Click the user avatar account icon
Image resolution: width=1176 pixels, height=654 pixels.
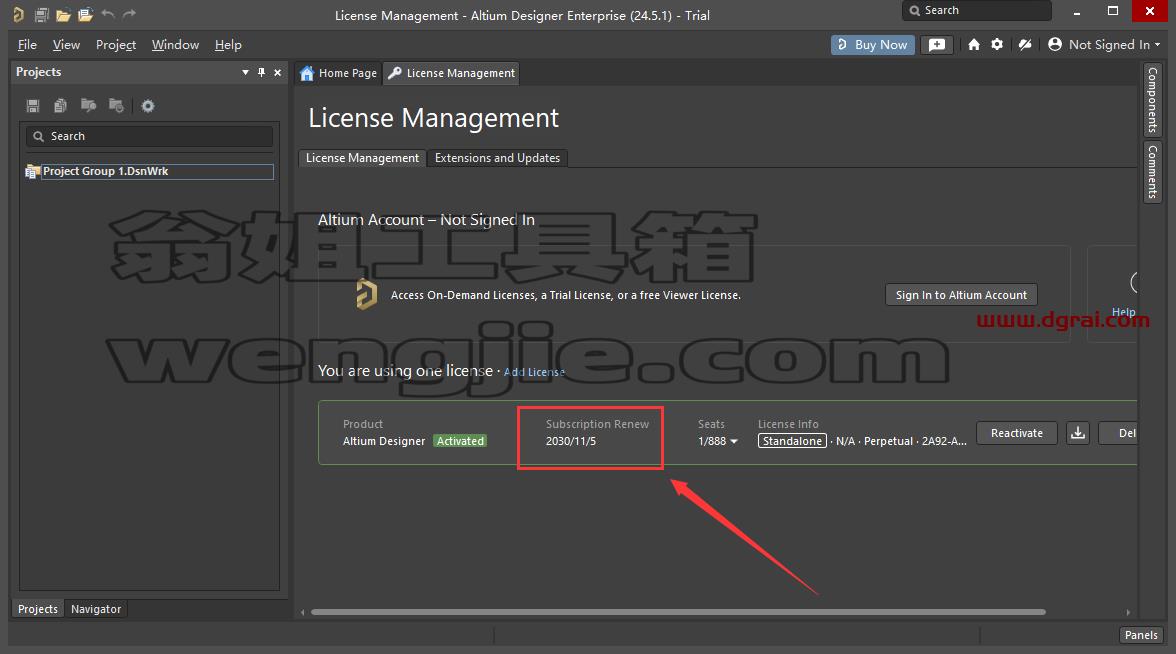pyautogui.click(x=1054, y=44)
